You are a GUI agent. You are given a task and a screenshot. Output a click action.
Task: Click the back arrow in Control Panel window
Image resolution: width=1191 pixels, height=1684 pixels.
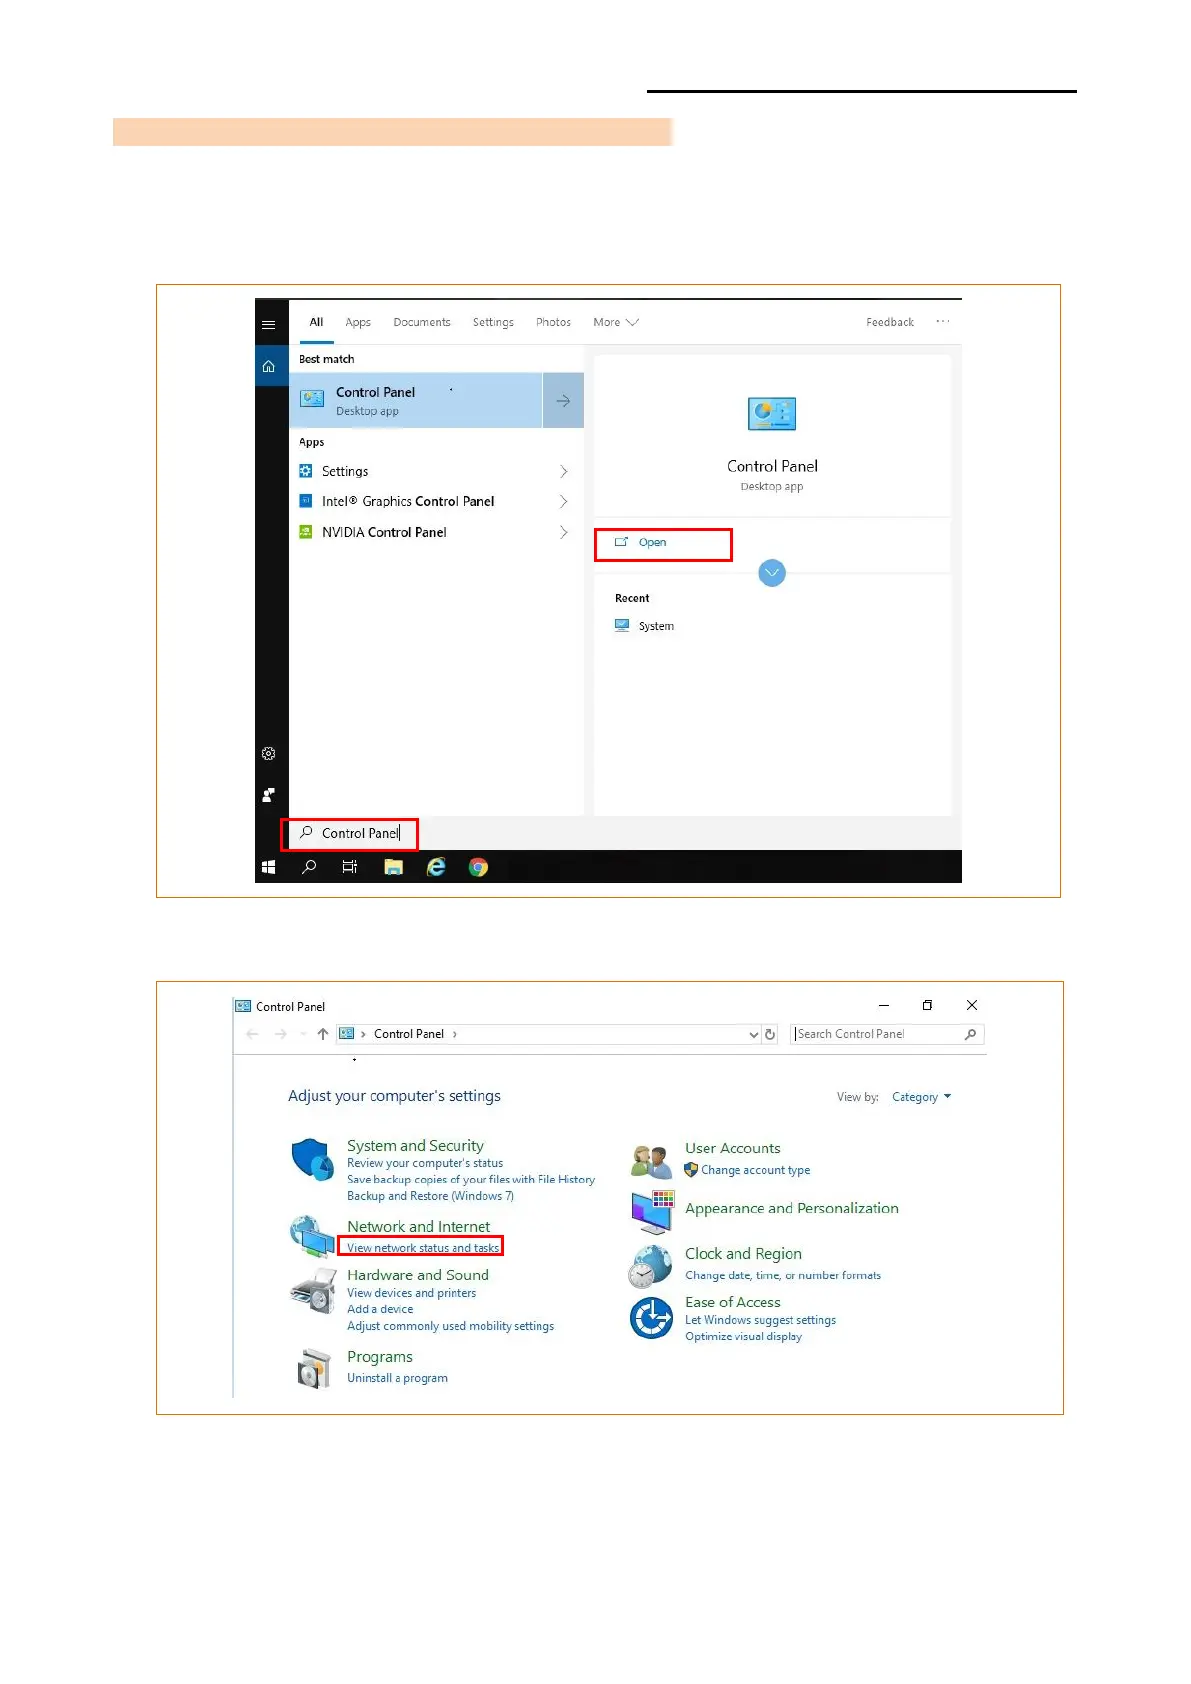point(252,1034)
